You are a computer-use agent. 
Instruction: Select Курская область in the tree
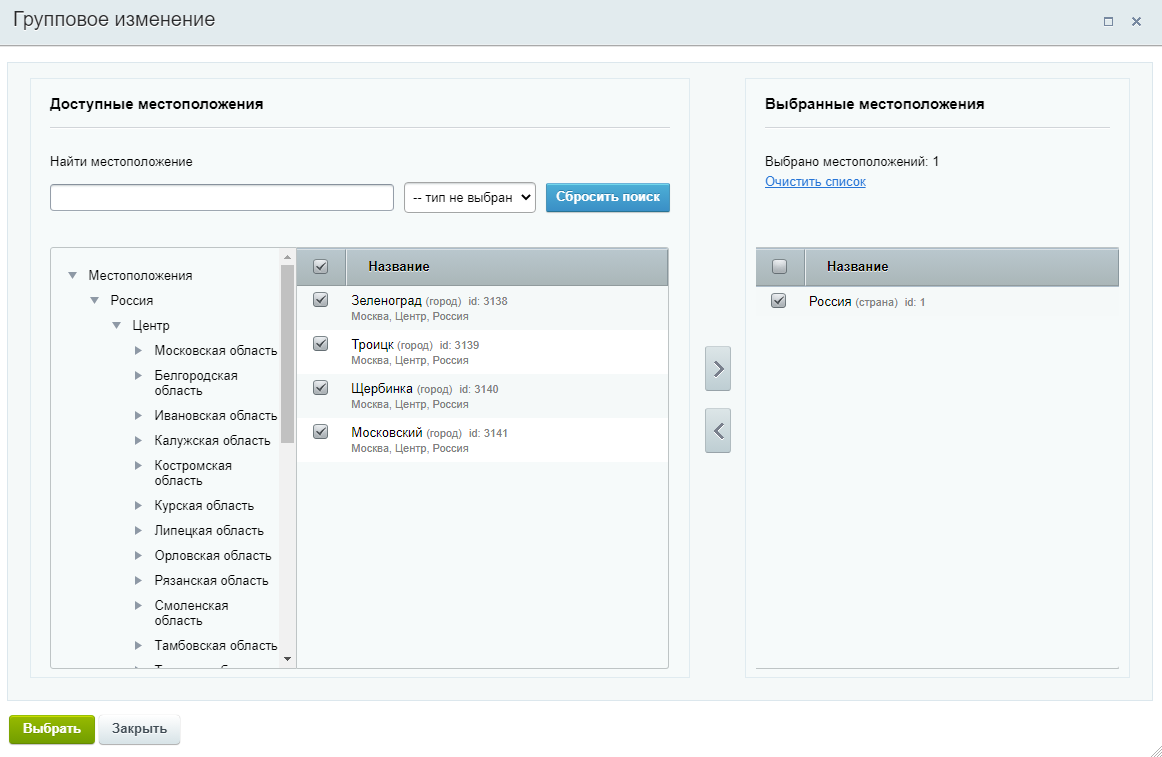(x=204, y=505)
